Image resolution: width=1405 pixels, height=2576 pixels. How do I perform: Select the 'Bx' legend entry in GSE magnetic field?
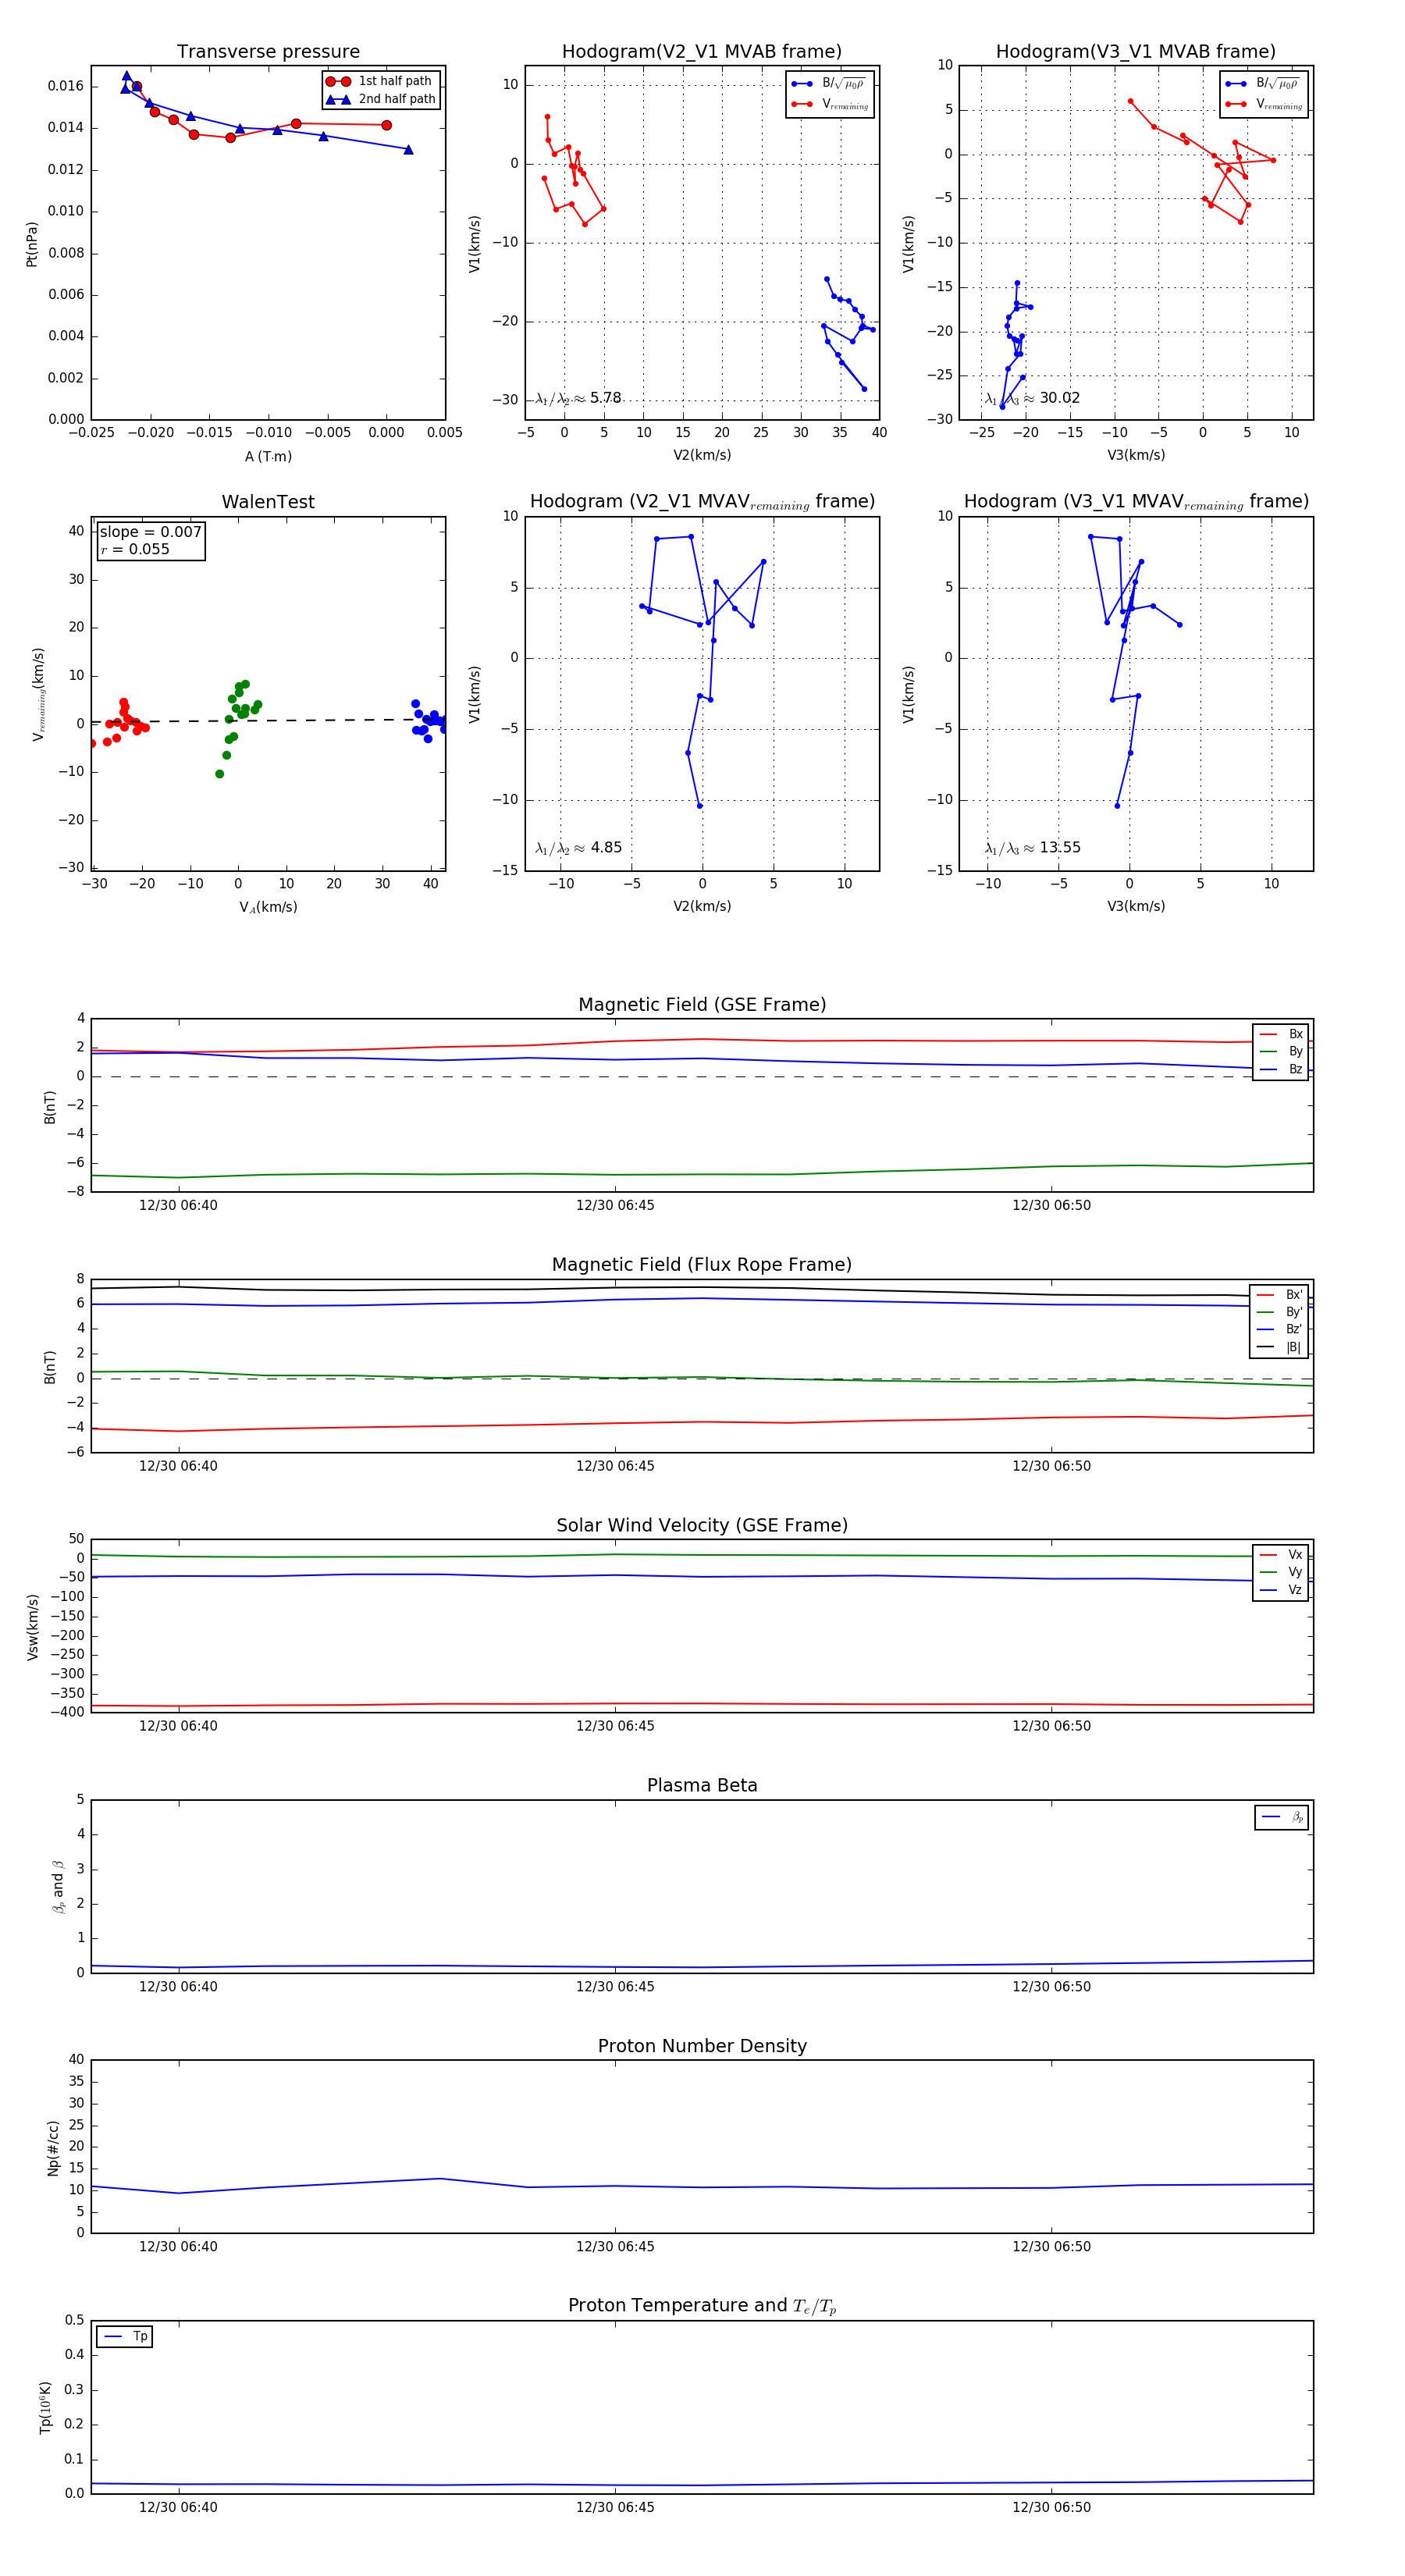pos(1281,1034)
